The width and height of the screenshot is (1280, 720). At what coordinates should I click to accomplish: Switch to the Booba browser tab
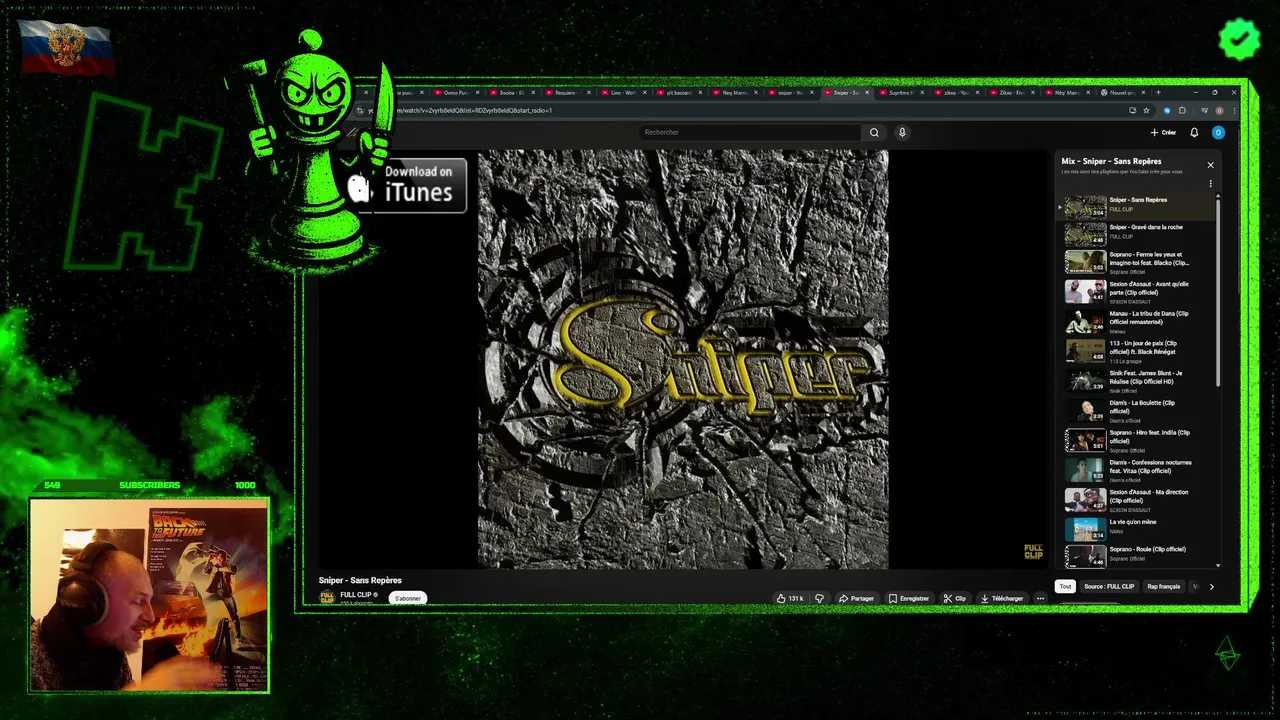coord(514,92)
